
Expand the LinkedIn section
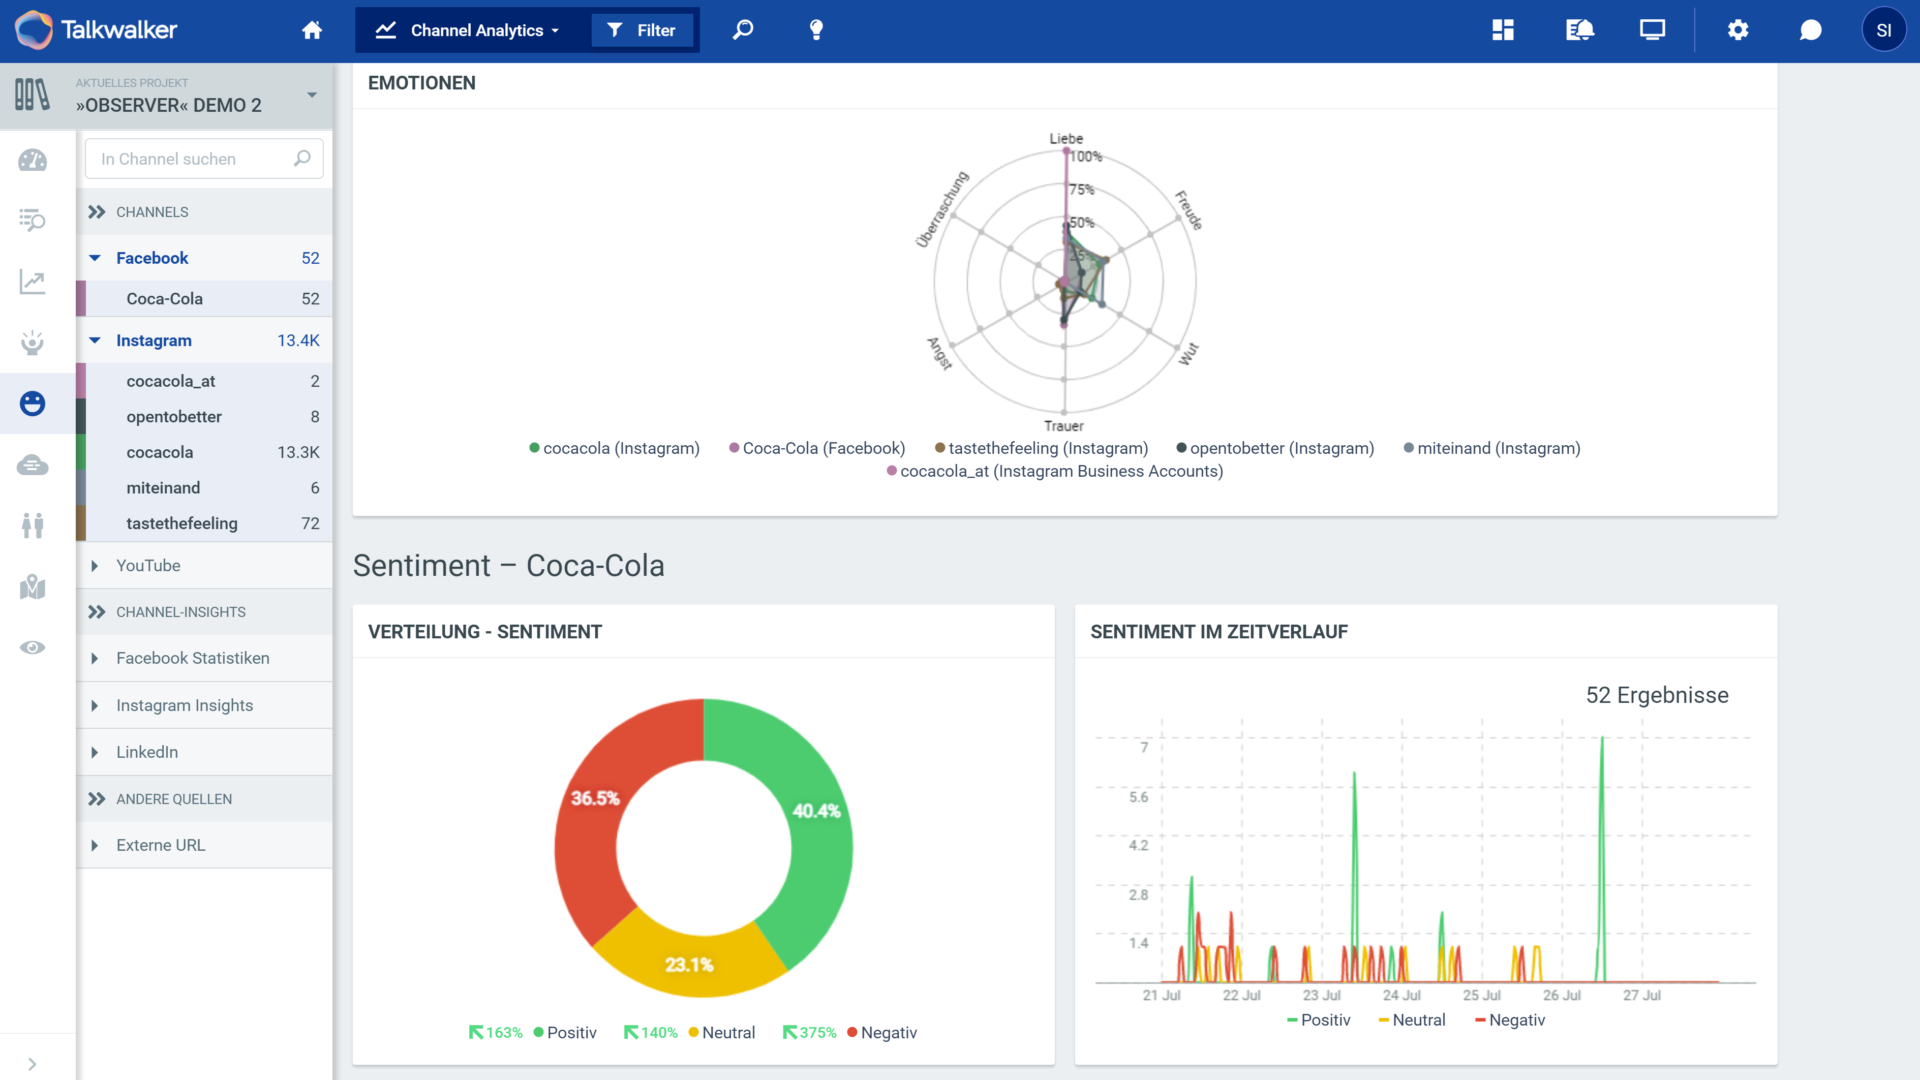pyautogui.click(x=95, y=752)
